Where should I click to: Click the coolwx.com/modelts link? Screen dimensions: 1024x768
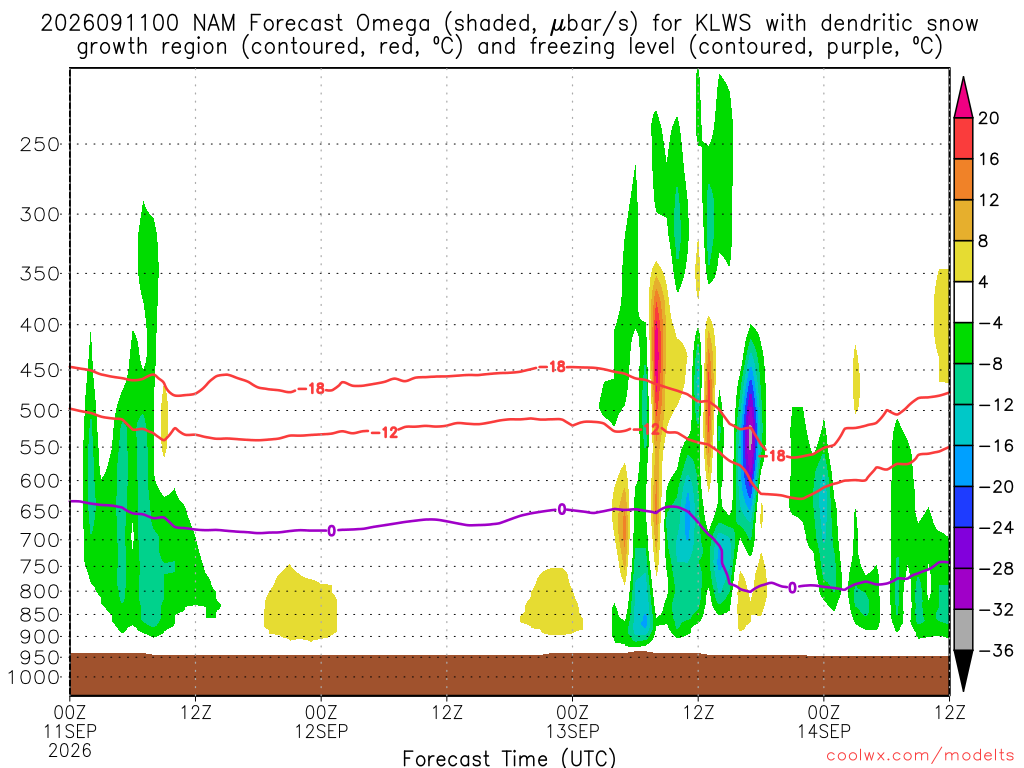click(x=920, y=756)
